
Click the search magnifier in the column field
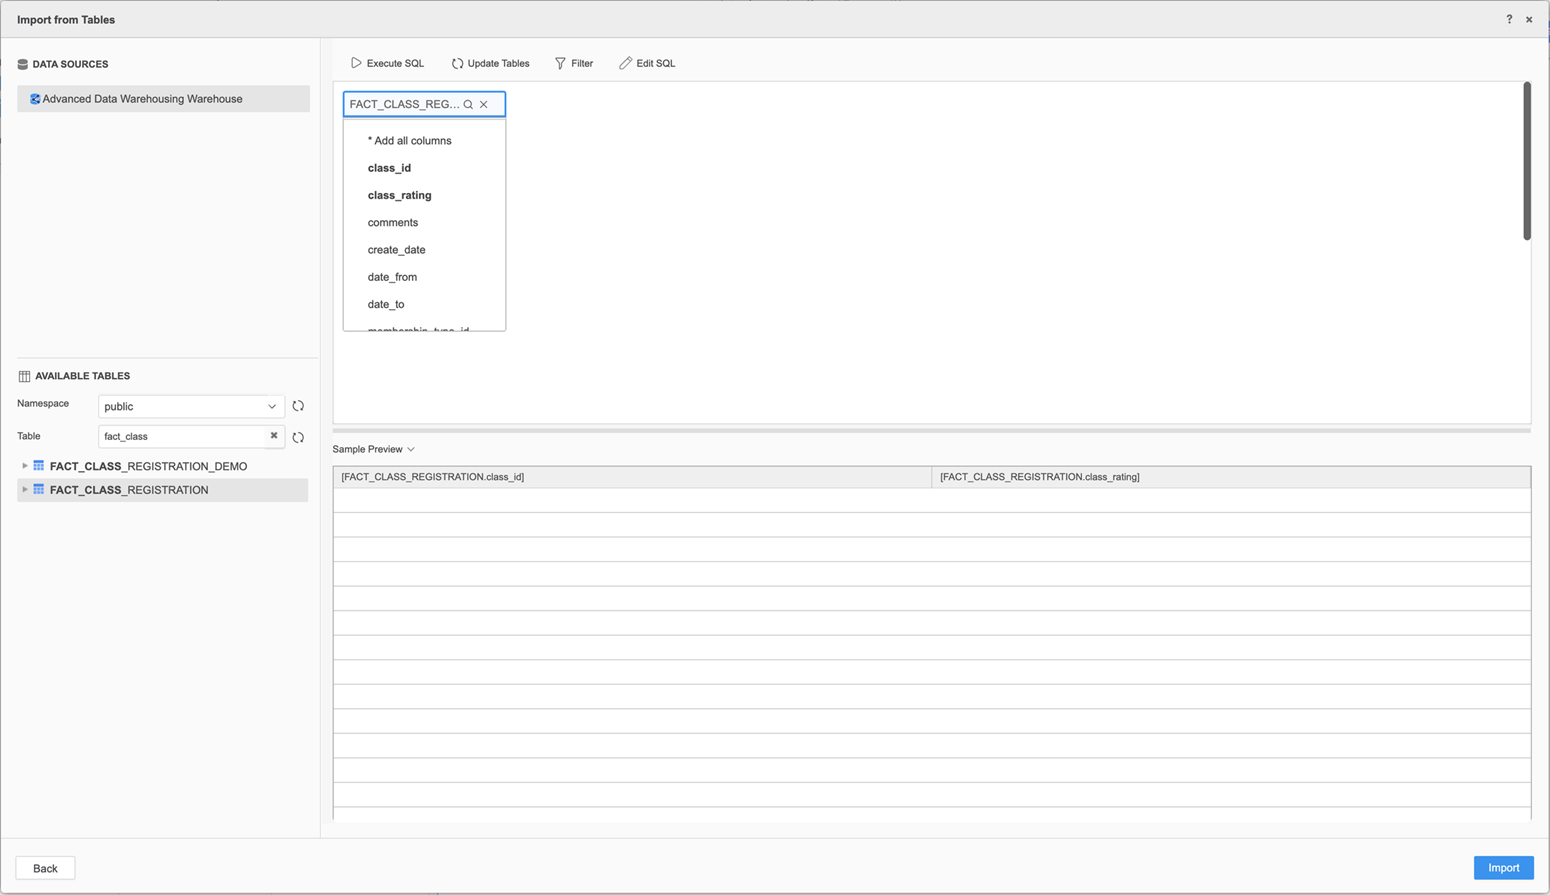(467, 104)
